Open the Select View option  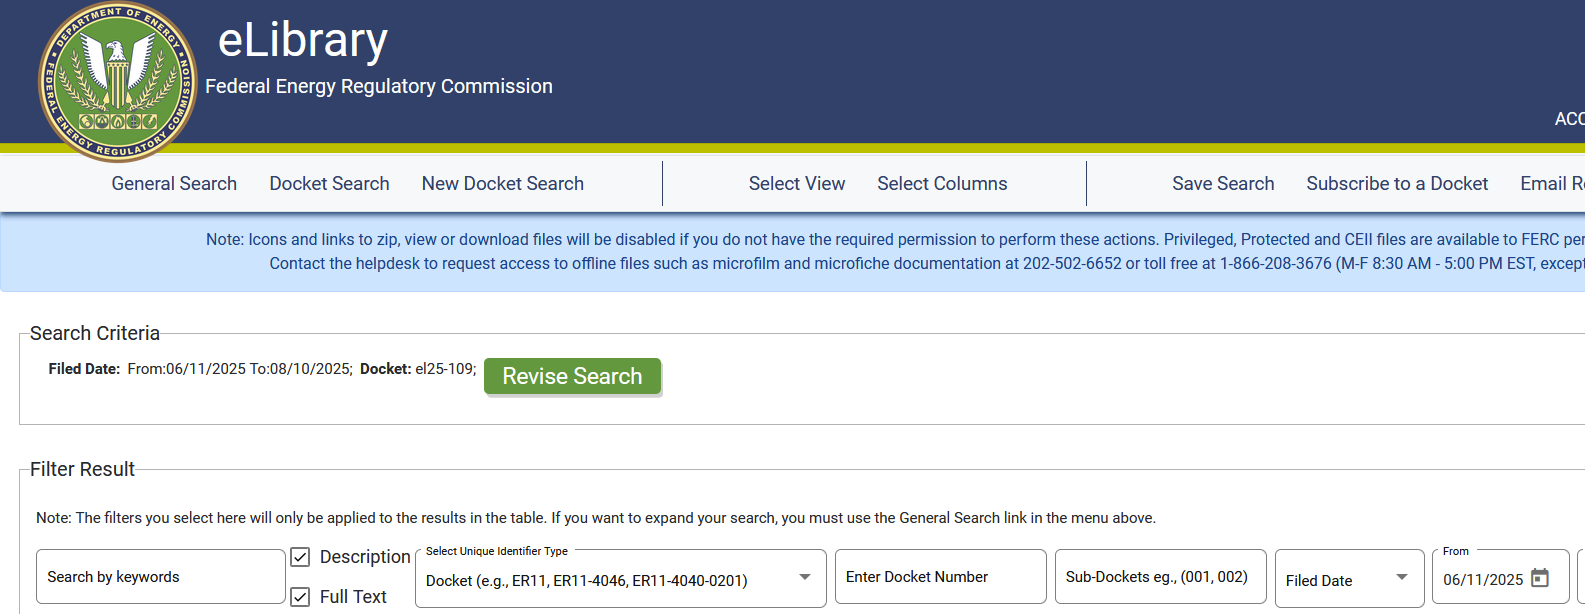[x=796, y=184]
